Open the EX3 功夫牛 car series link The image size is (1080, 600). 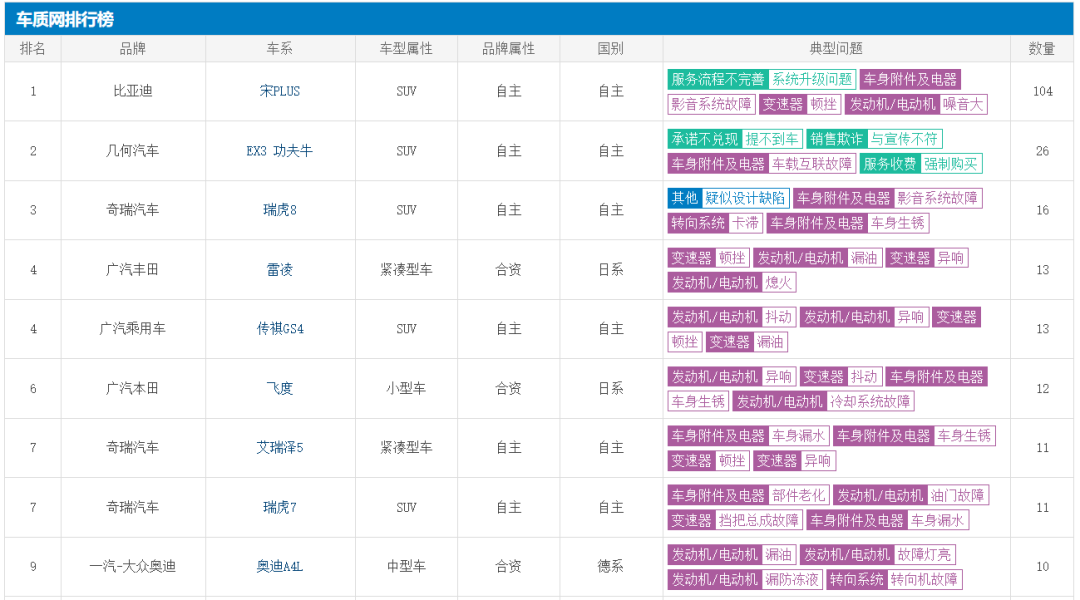280,151
